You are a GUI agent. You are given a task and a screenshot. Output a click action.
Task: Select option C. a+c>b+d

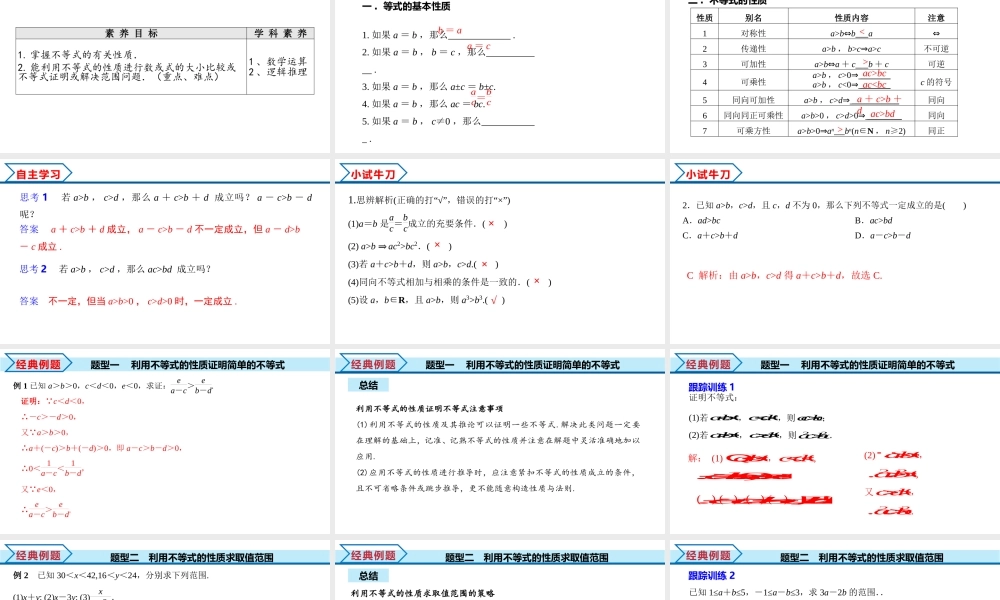(x=710, y=235)
